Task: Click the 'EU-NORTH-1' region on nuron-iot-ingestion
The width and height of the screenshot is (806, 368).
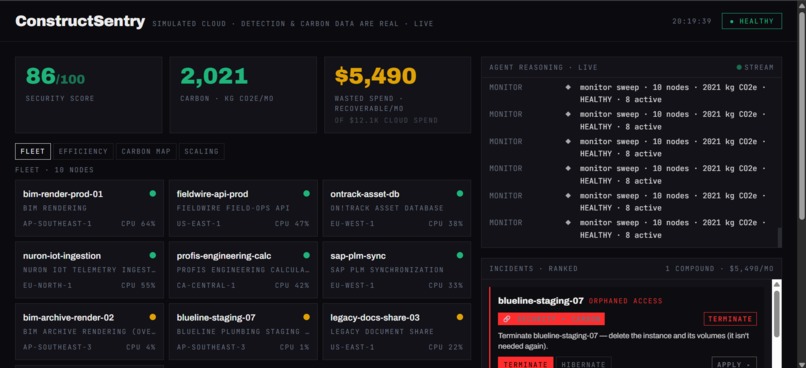Action: 47,285
